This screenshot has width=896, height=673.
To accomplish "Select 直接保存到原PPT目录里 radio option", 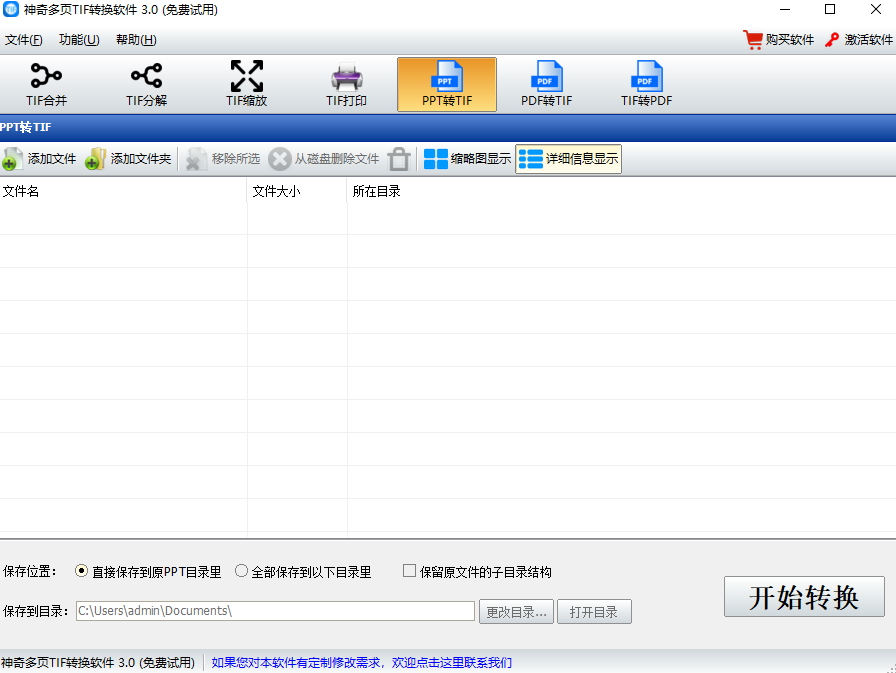I will tap(82, 572).
